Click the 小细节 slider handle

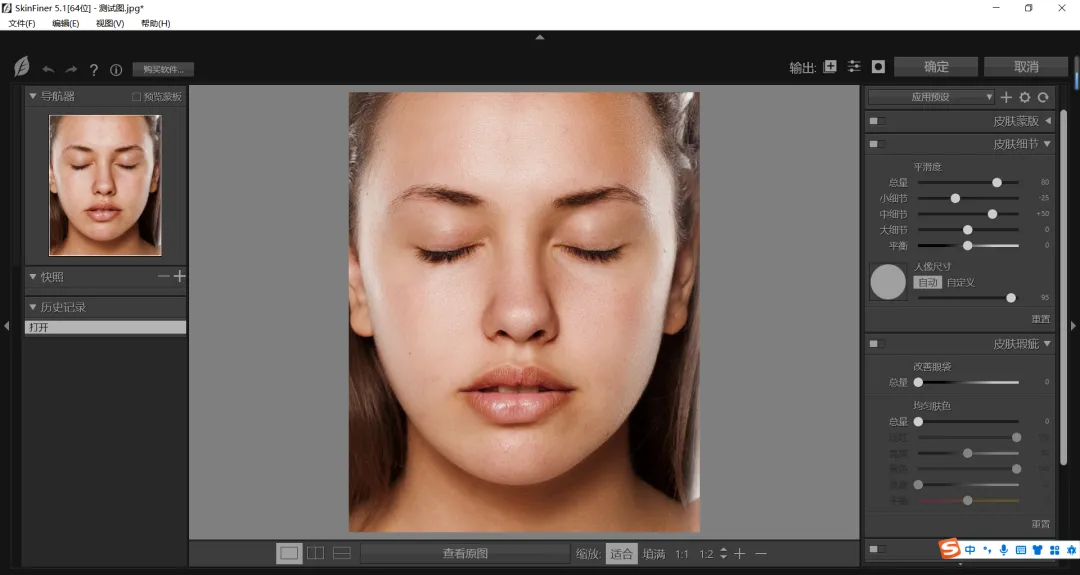pos(955,198)
